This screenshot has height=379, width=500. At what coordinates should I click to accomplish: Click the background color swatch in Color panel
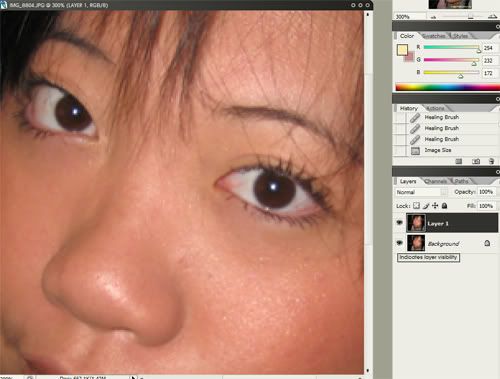pyautogui.click(x=409, y=57)
